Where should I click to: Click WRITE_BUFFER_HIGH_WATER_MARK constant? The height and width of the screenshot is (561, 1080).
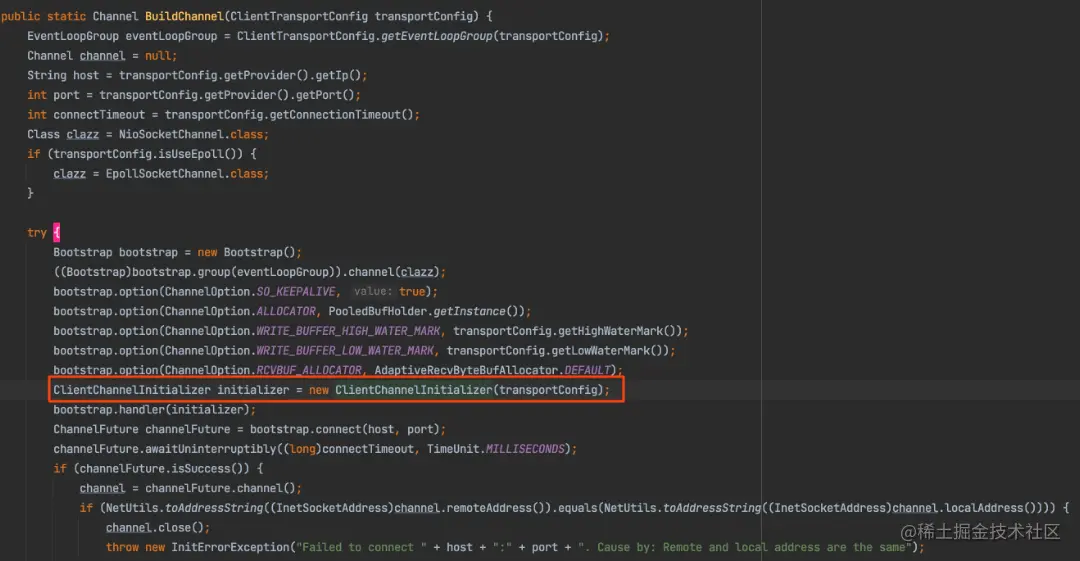[x=348, y=331]
